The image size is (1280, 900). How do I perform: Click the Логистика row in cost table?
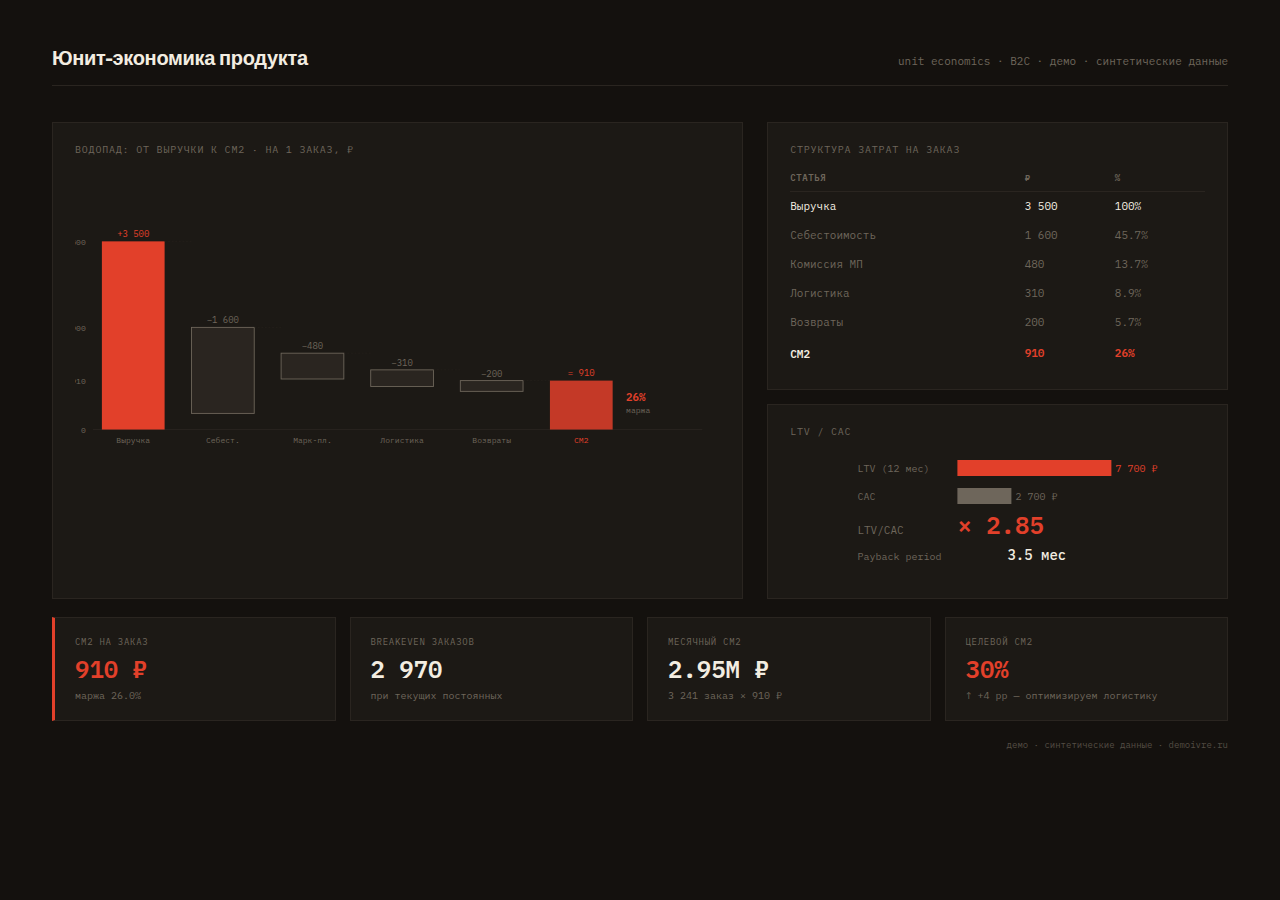997,293
